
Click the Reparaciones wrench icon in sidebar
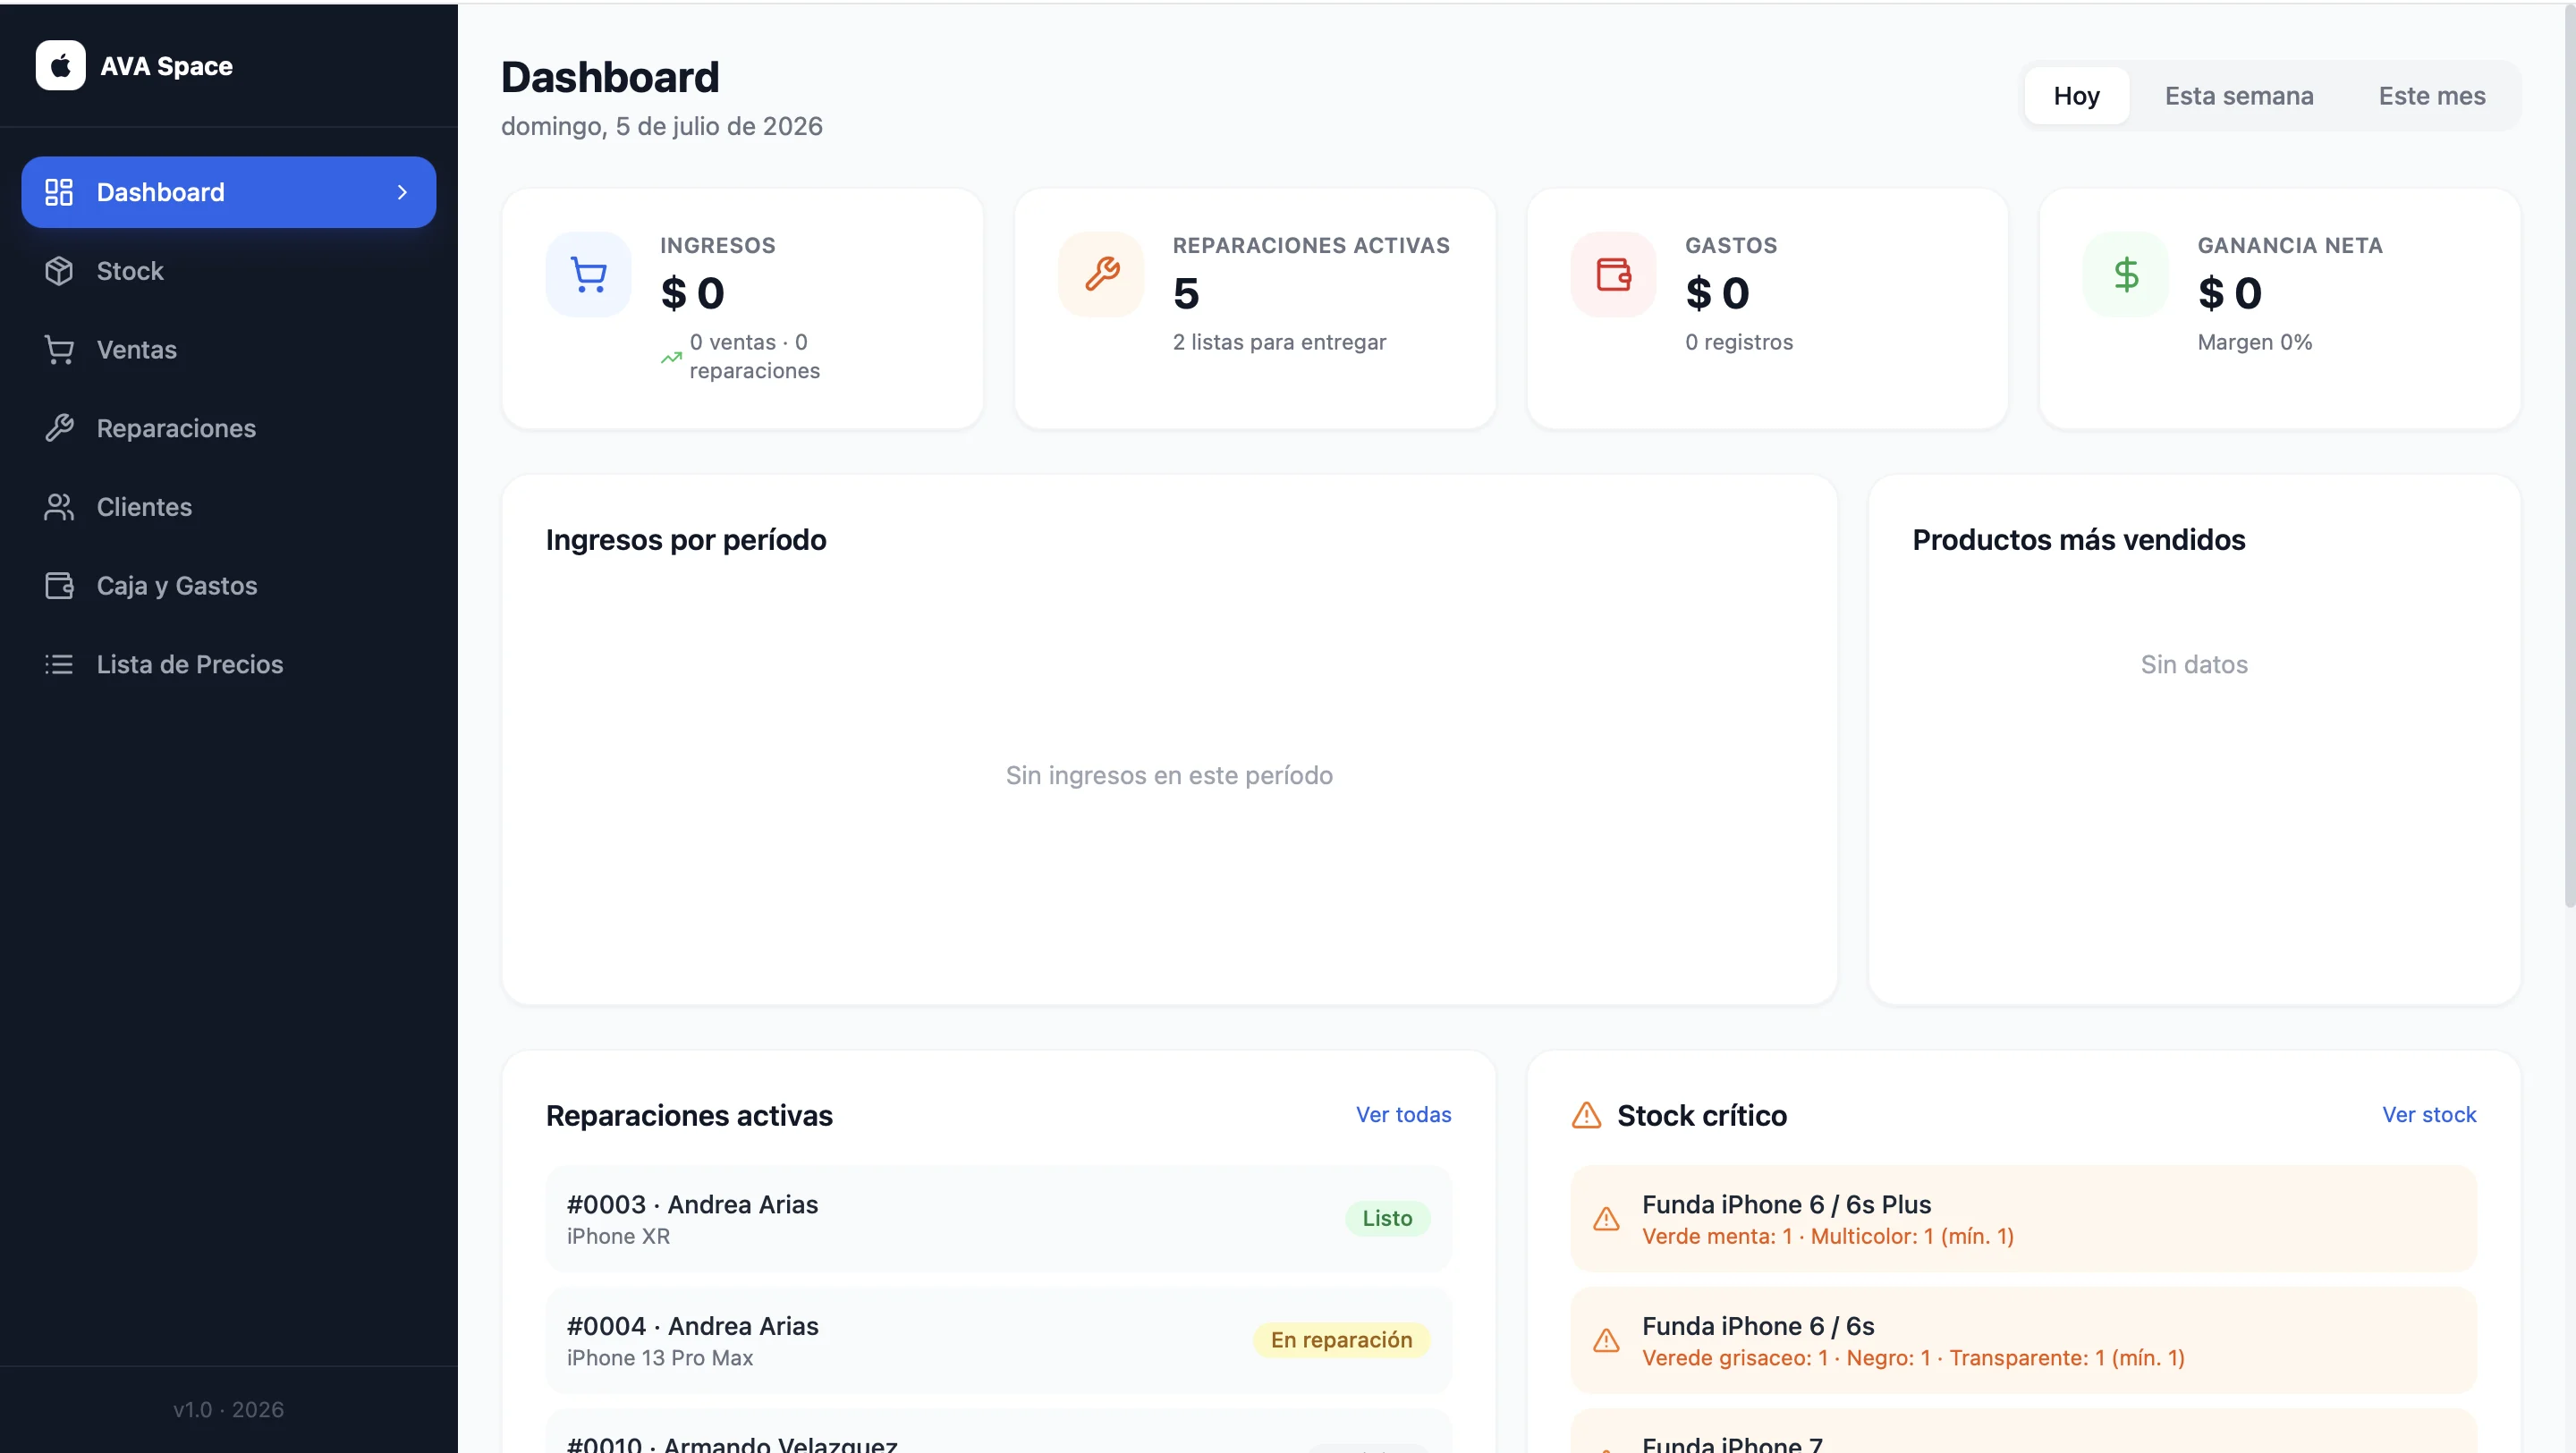[x=59, y=428]
